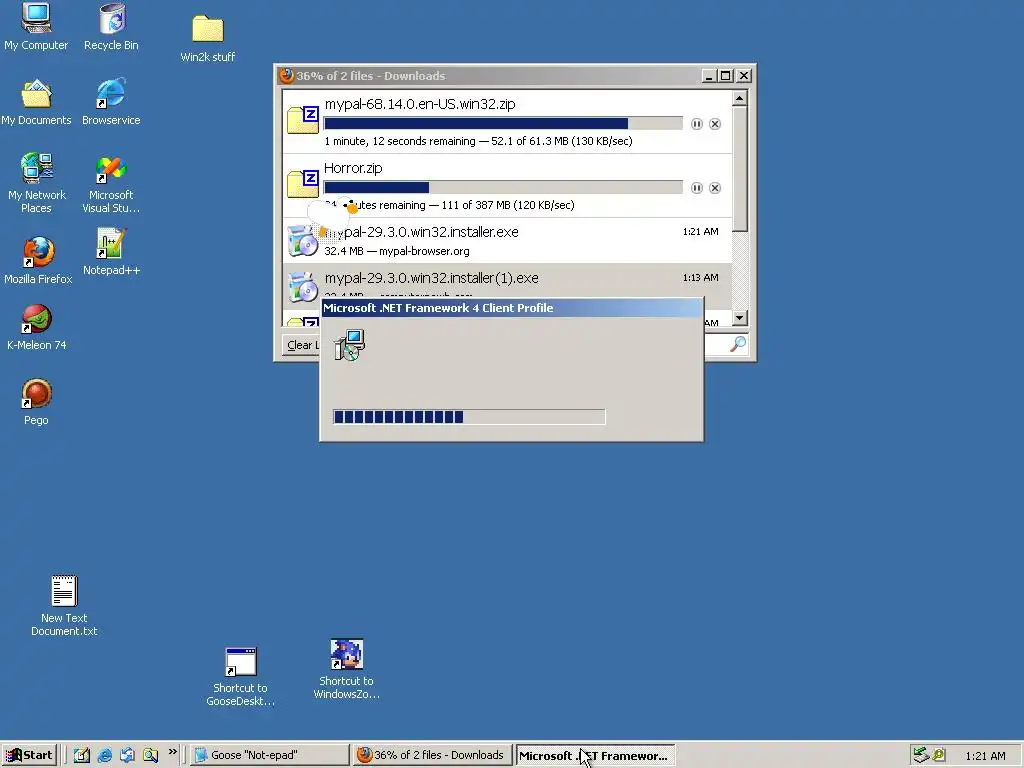Select the Win2k stuff folder
Screen dimensions: 1024x768
208,39
